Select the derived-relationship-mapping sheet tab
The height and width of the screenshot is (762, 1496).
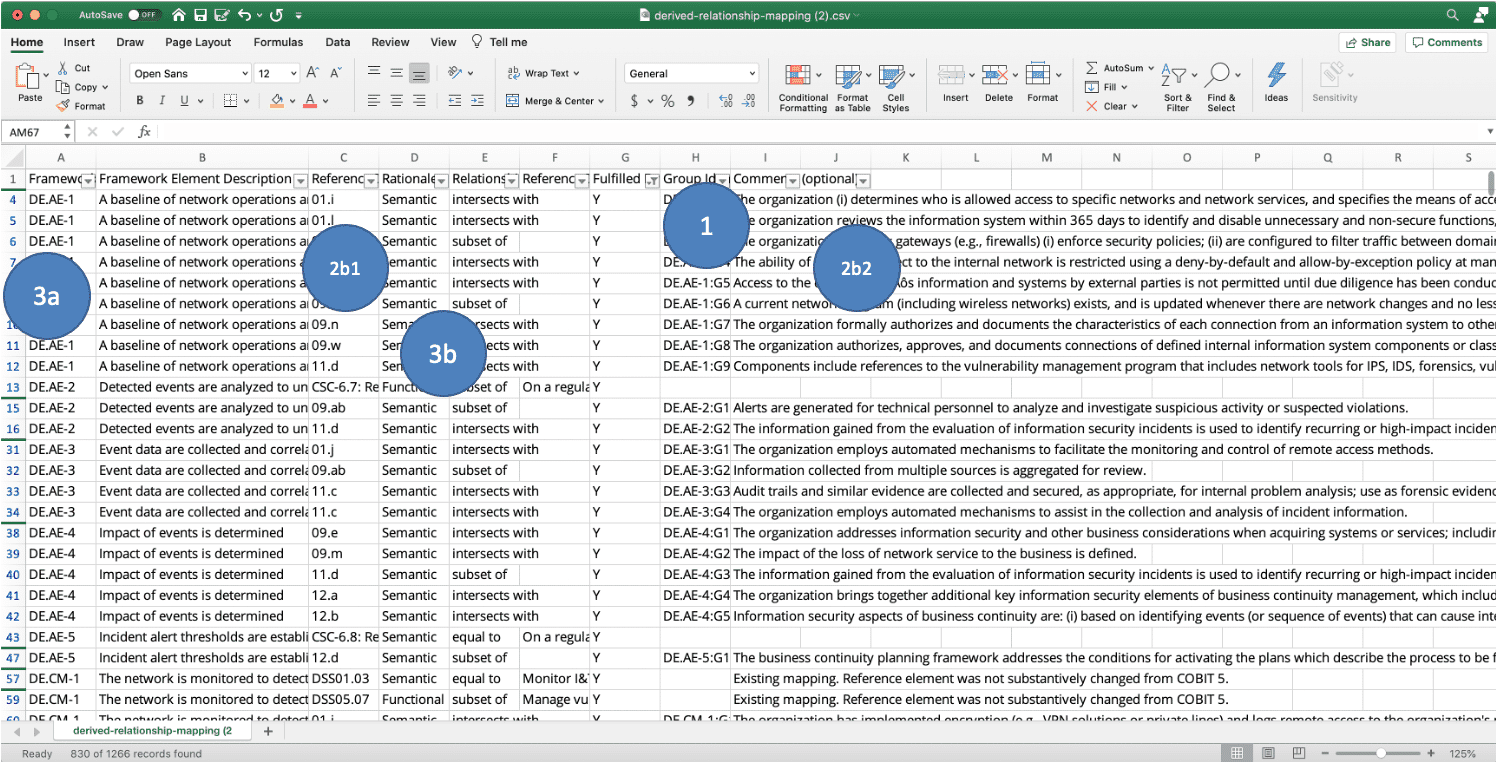(x=151, y=731)
